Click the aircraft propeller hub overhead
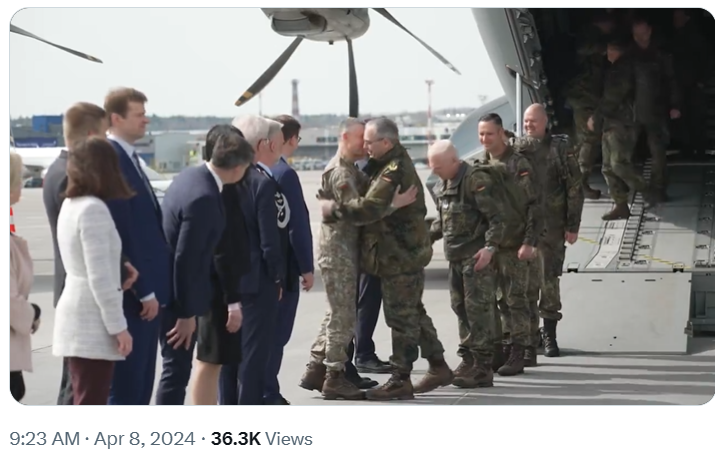 319,23
